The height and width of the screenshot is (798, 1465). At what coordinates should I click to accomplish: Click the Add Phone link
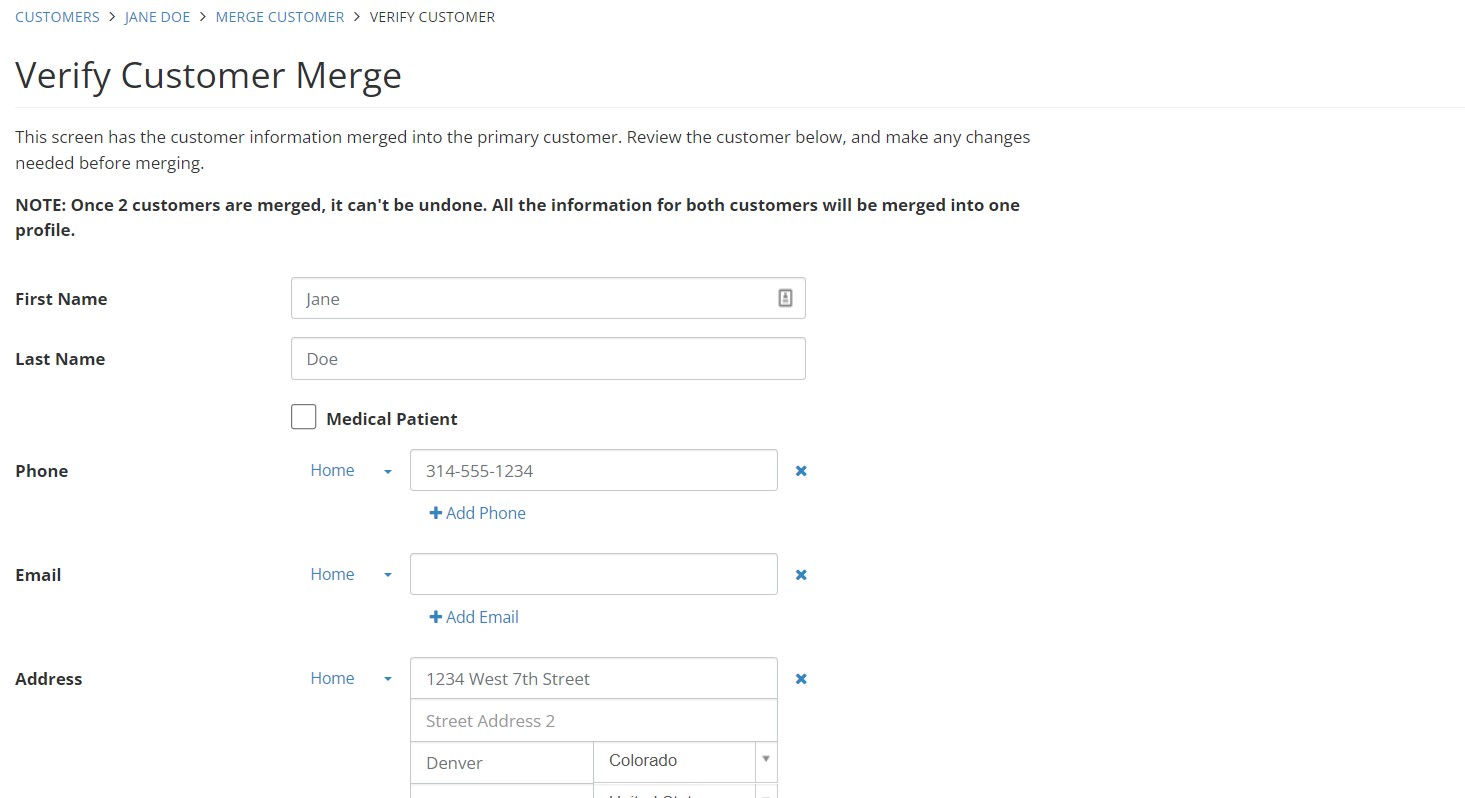tap(486, 513)
